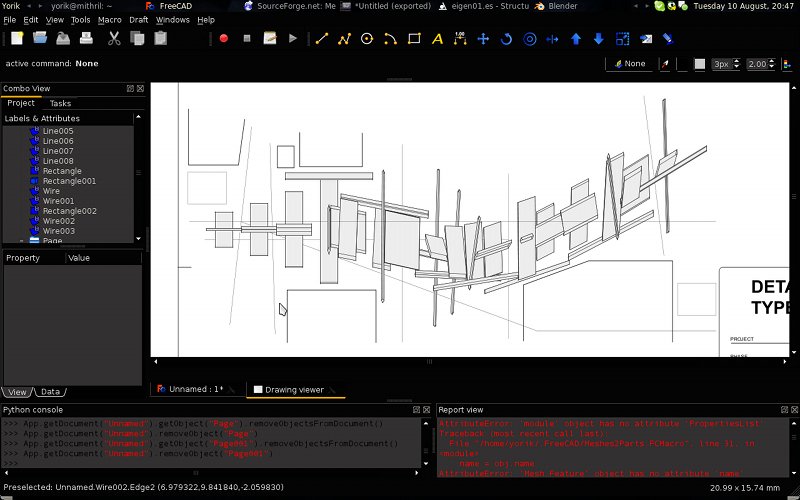Image resolution: width=800 pixels, height=500 pixels.
Task: Click the tree list scroll-down arrow
Action: 138,239
